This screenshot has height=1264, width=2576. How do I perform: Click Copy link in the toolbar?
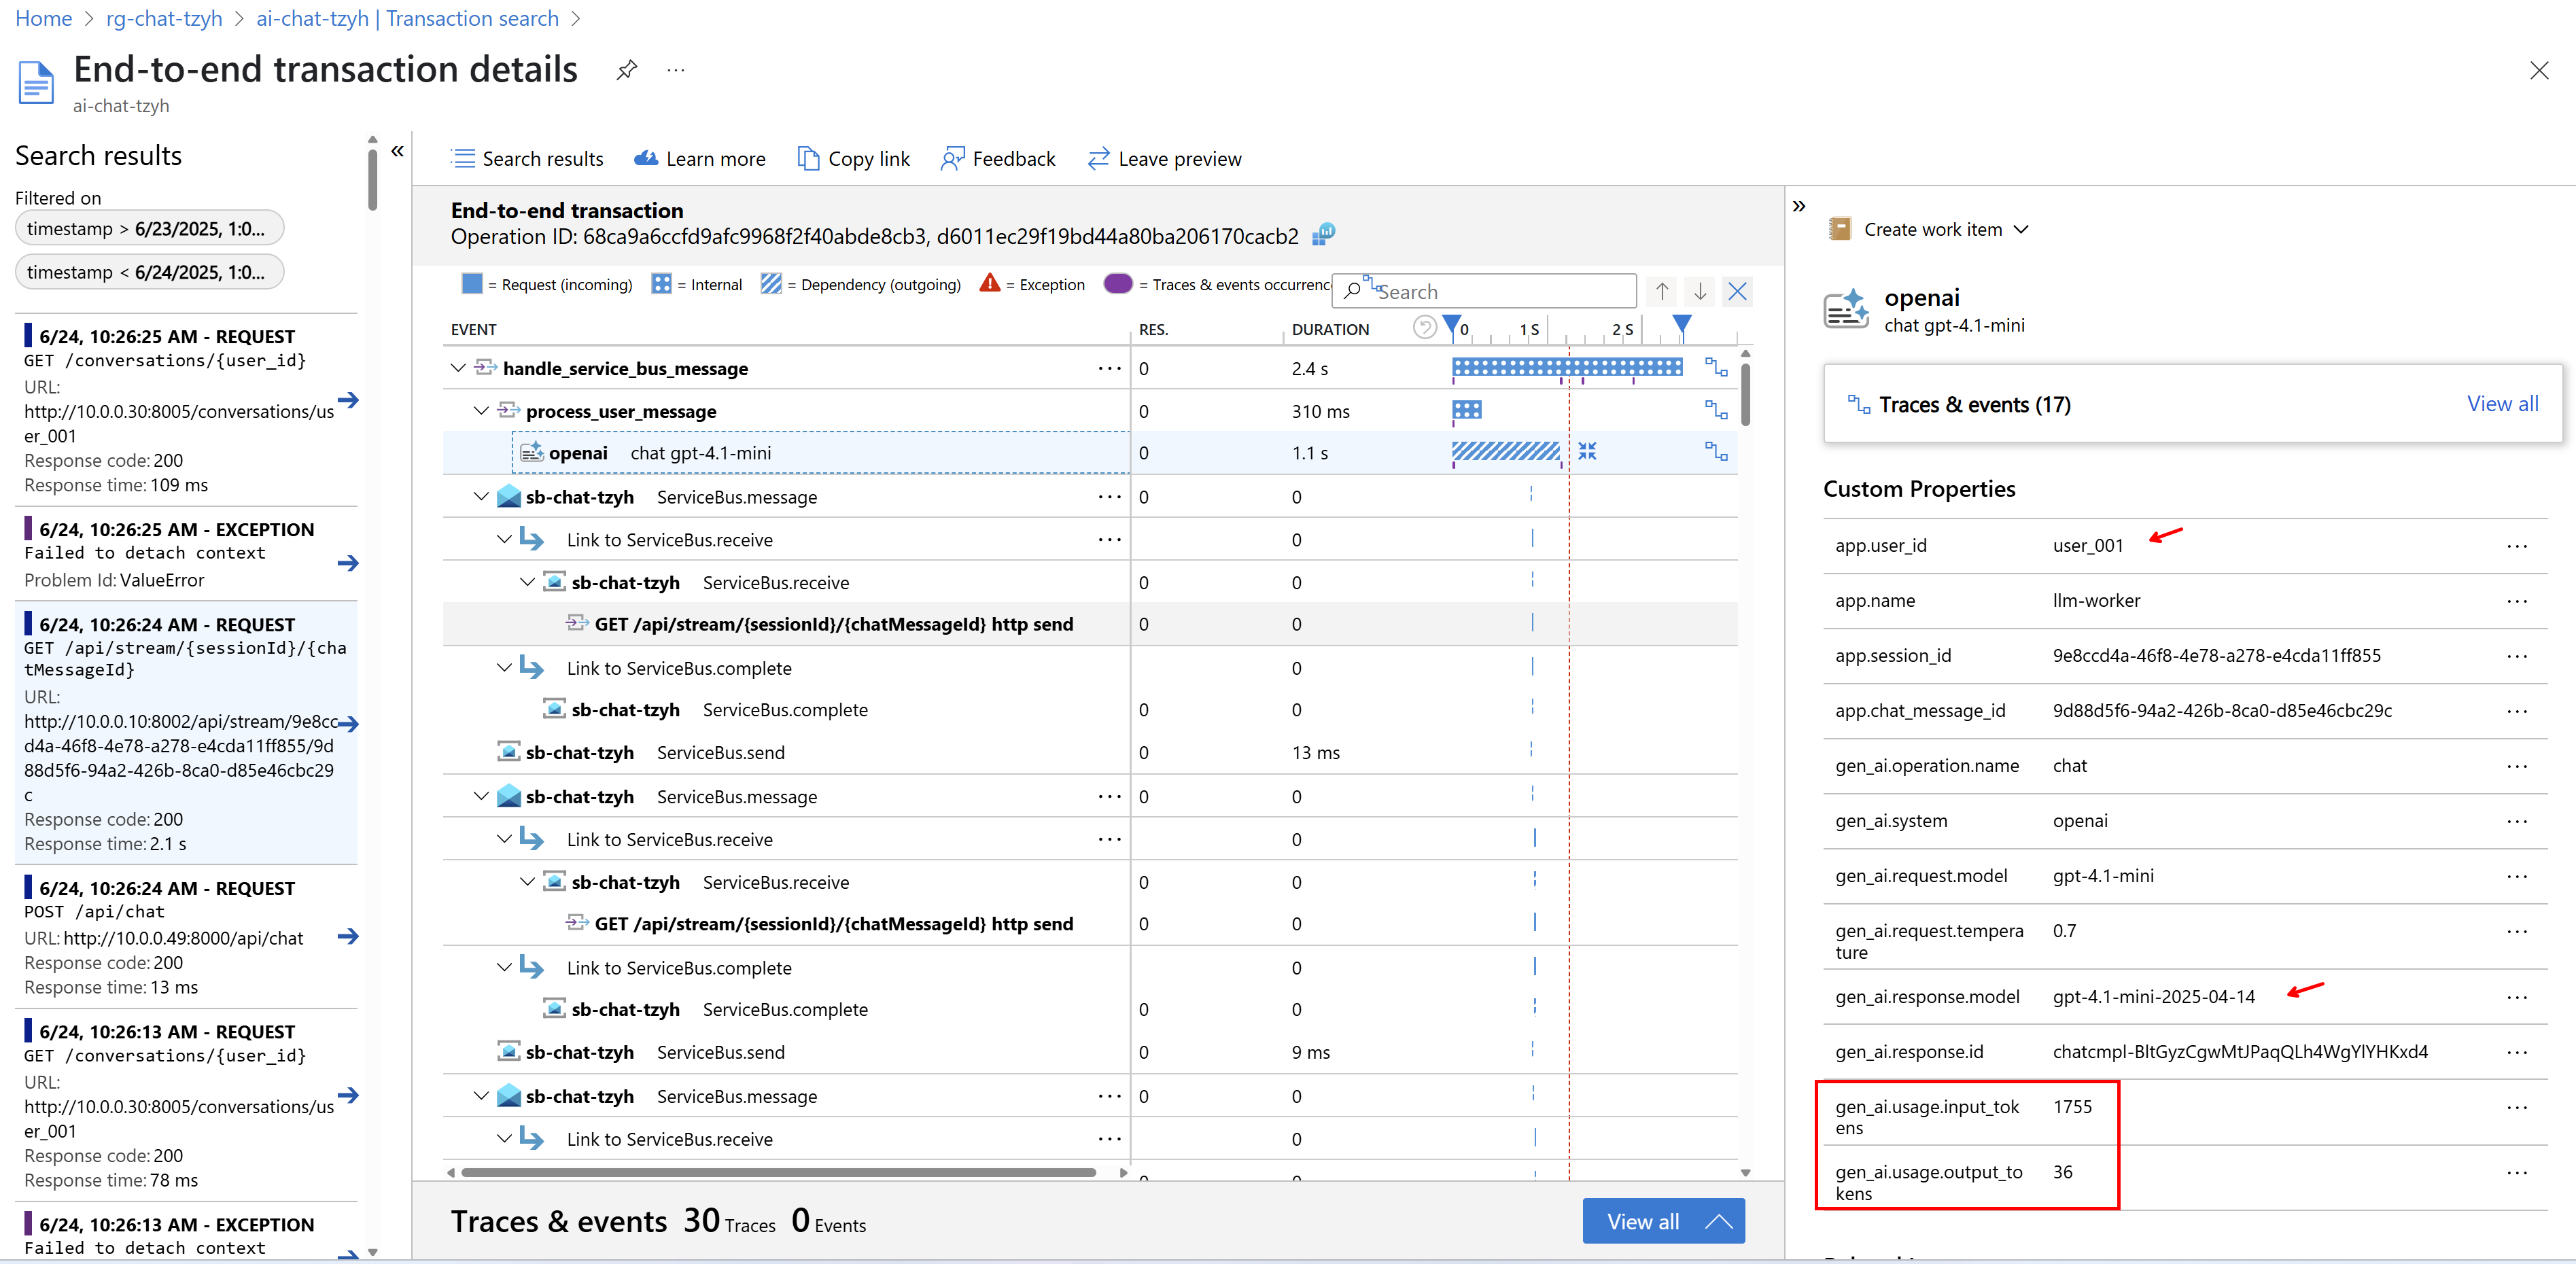[x=853, y=159]
